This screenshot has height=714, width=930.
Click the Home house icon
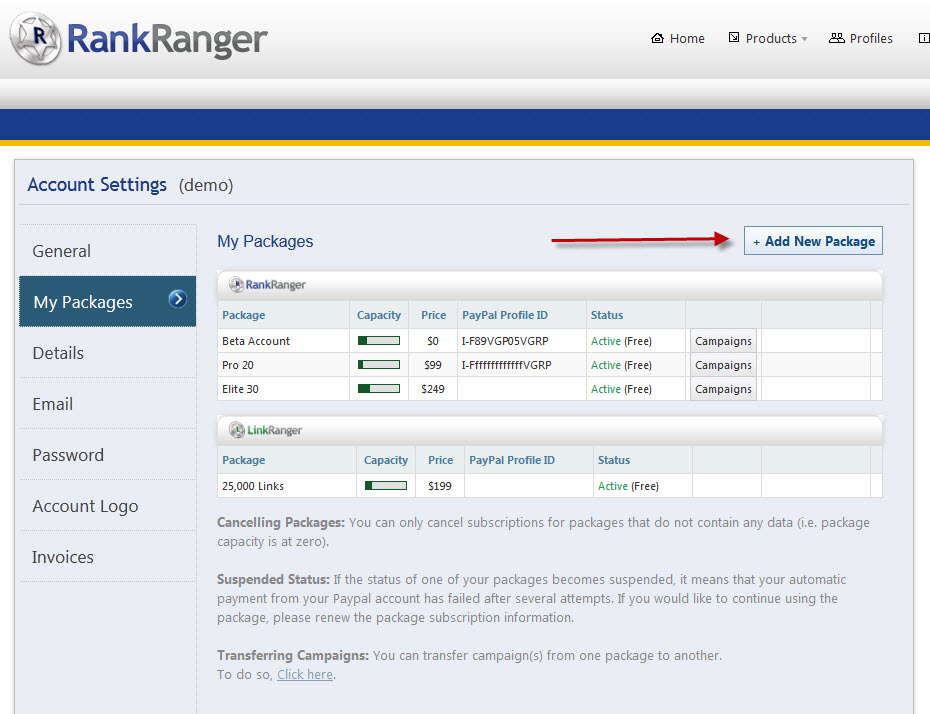657,38
